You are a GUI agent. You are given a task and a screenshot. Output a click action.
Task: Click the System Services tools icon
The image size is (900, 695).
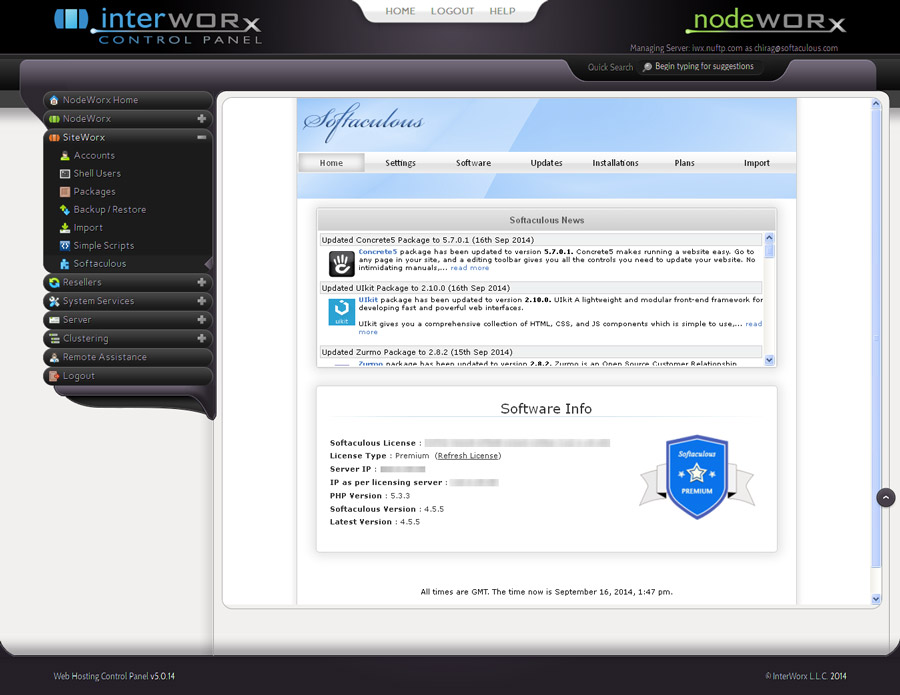[54, 301]
